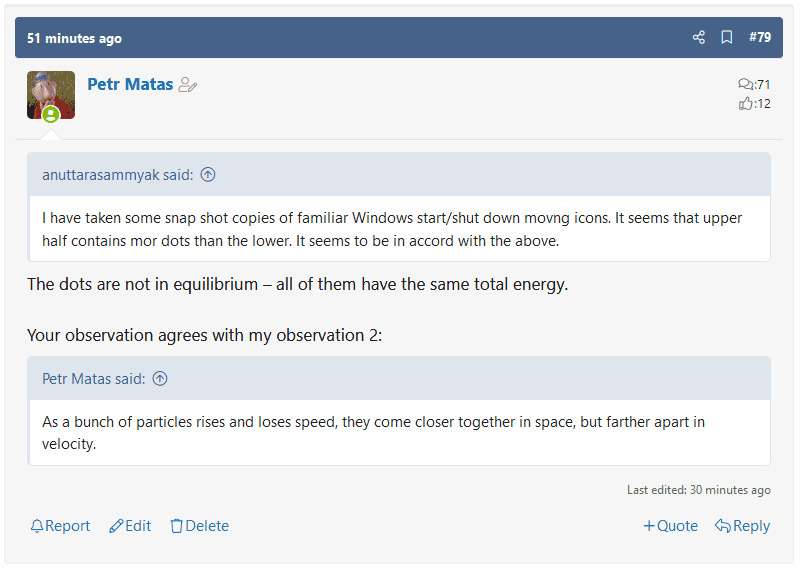Delete this post with the Delete button
The width and height of the screenshot is (800, 569).
pos(199,526)
